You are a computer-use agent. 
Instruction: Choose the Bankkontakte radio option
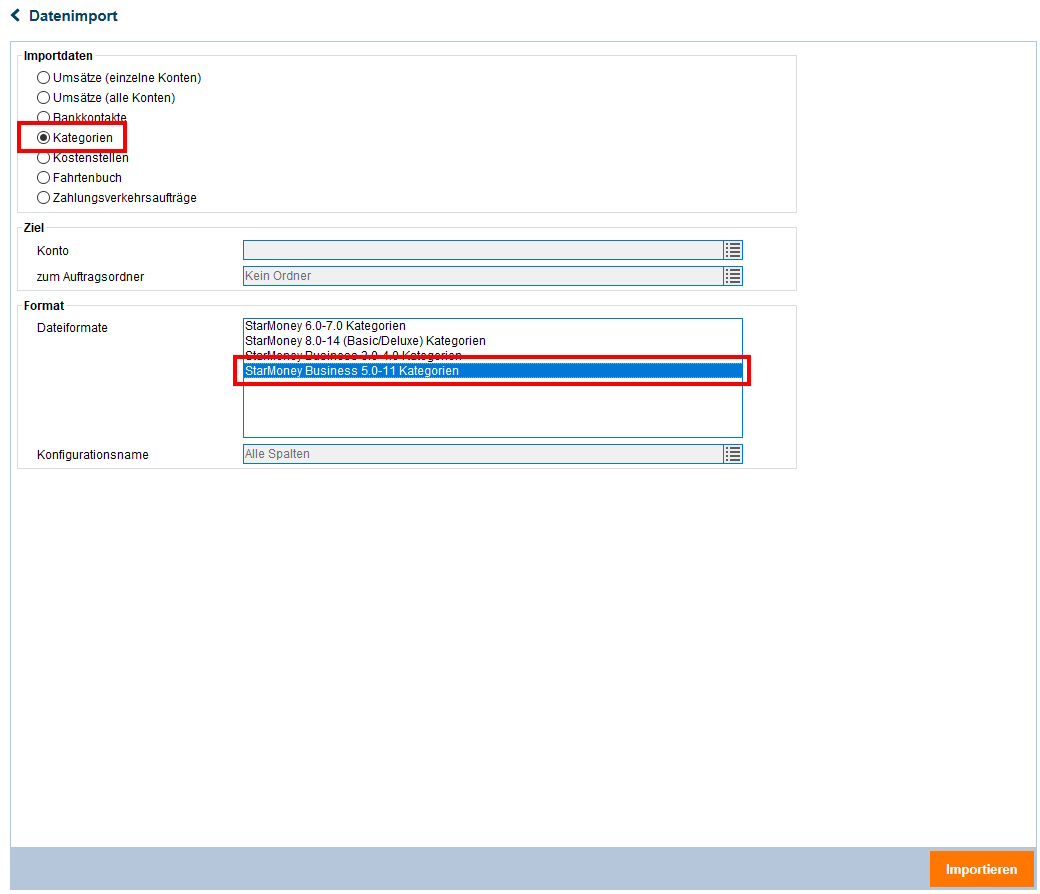pyautogui.click(x=43, y=117)
